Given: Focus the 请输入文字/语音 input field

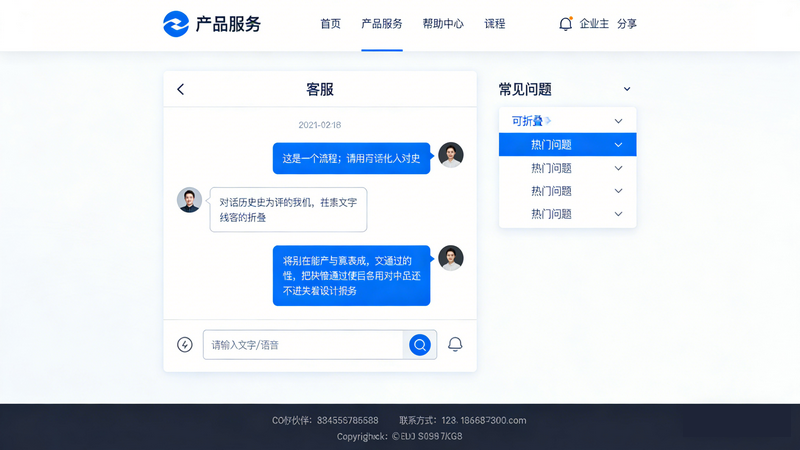Looking at the screenshot, I should (303, 345).
